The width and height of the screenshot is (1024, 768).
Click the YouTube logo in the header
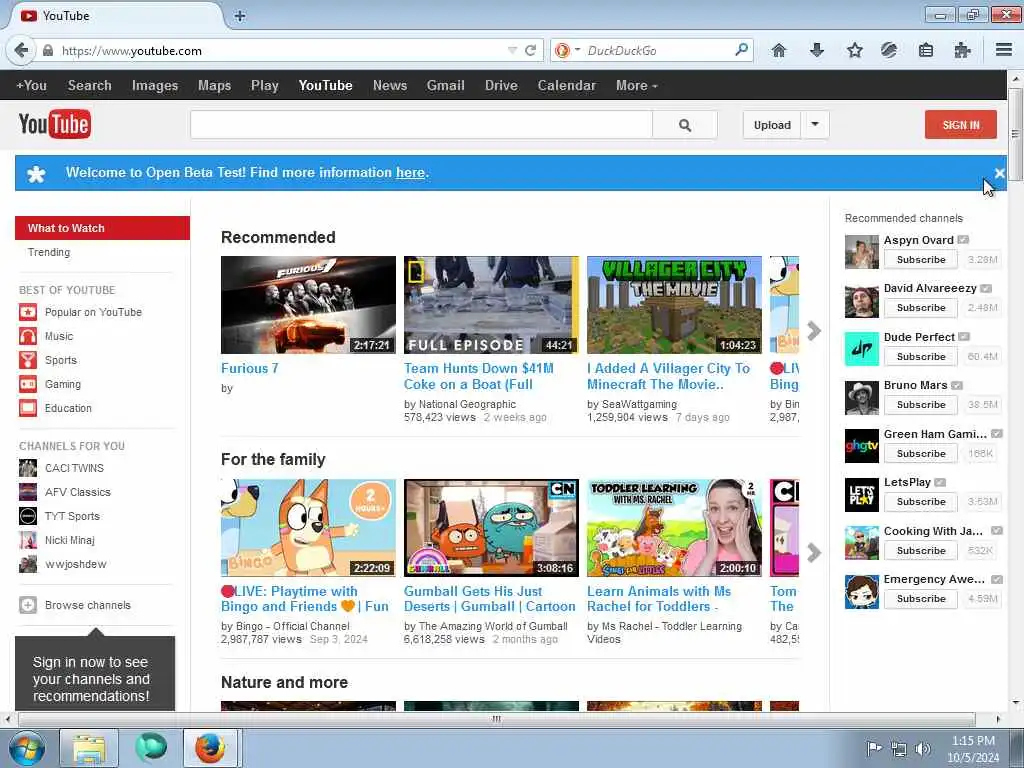pyautogui.click(x=55, y=124)
